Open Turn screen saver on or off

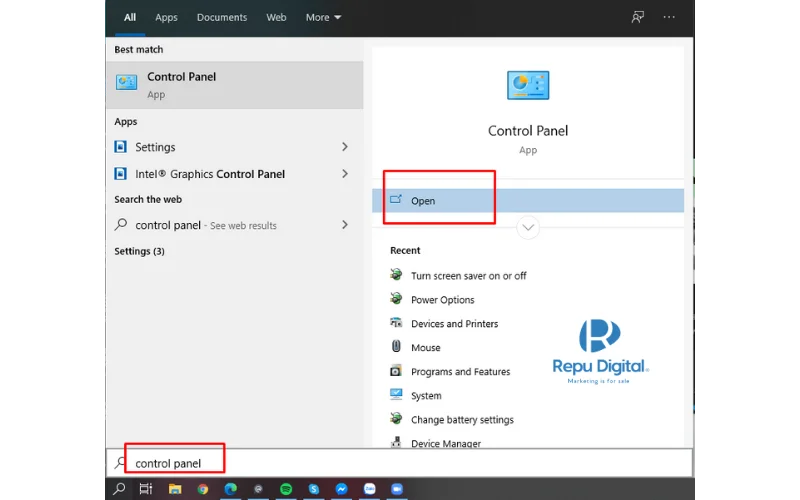click(x=468, y=276)
